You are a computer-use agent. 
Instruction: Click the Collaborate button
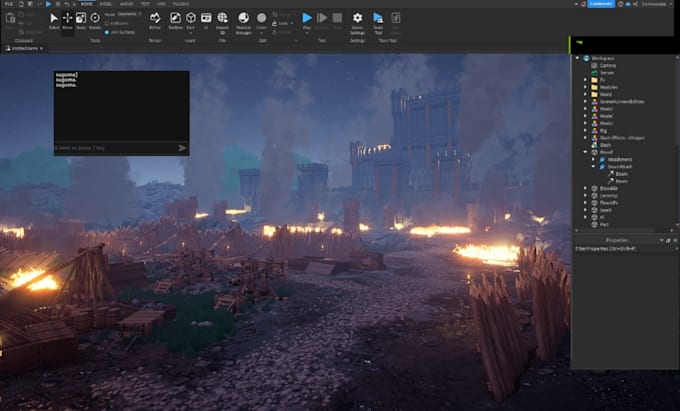point(601,4)
